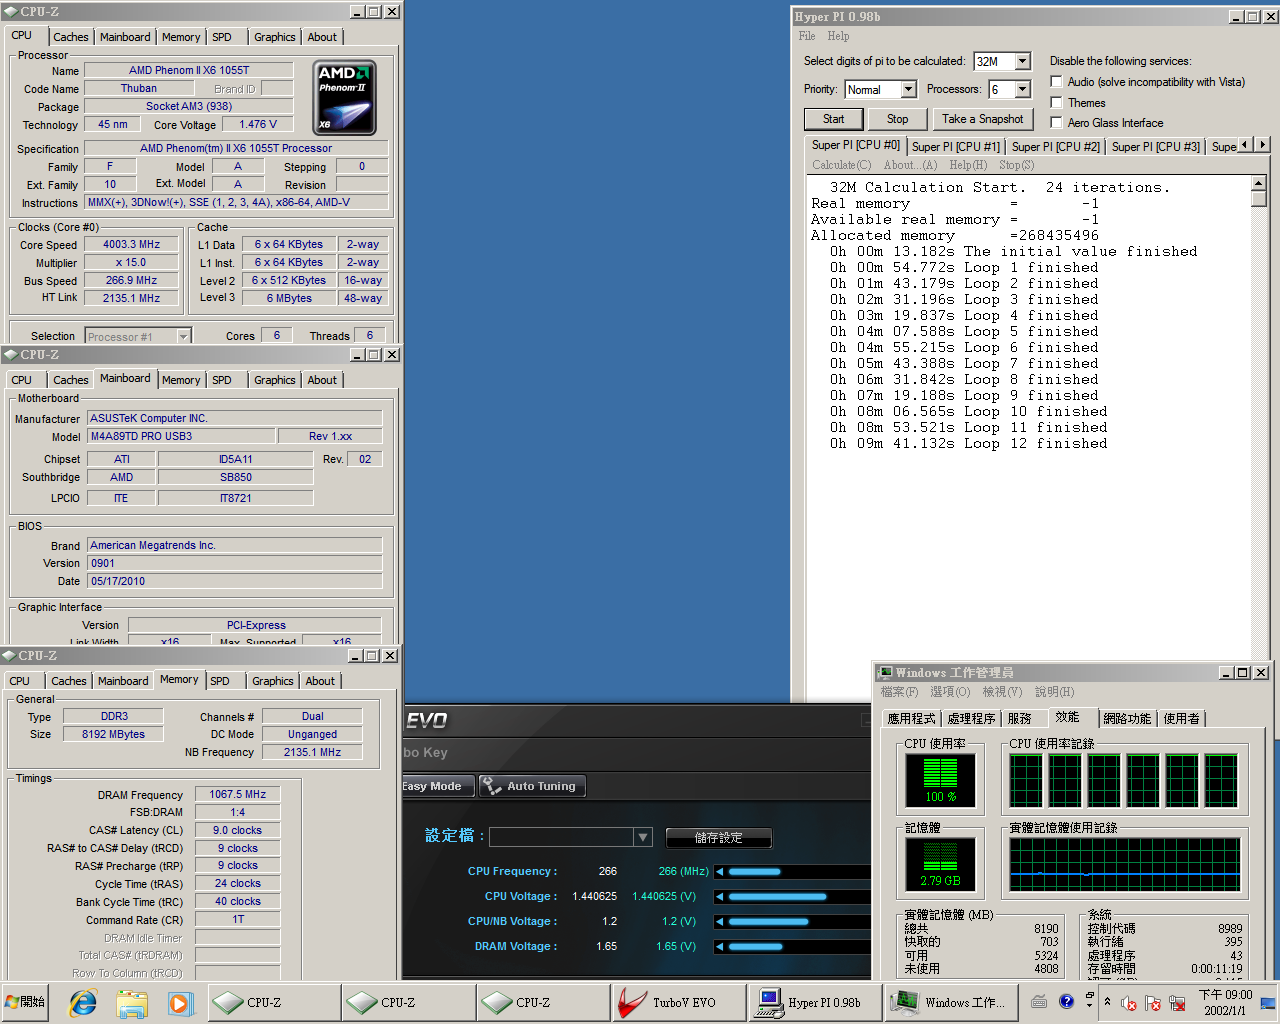Adjust the DRAM Voltage slider bar
Viewport: 1280px width, 1024px height.
[756, 946]
